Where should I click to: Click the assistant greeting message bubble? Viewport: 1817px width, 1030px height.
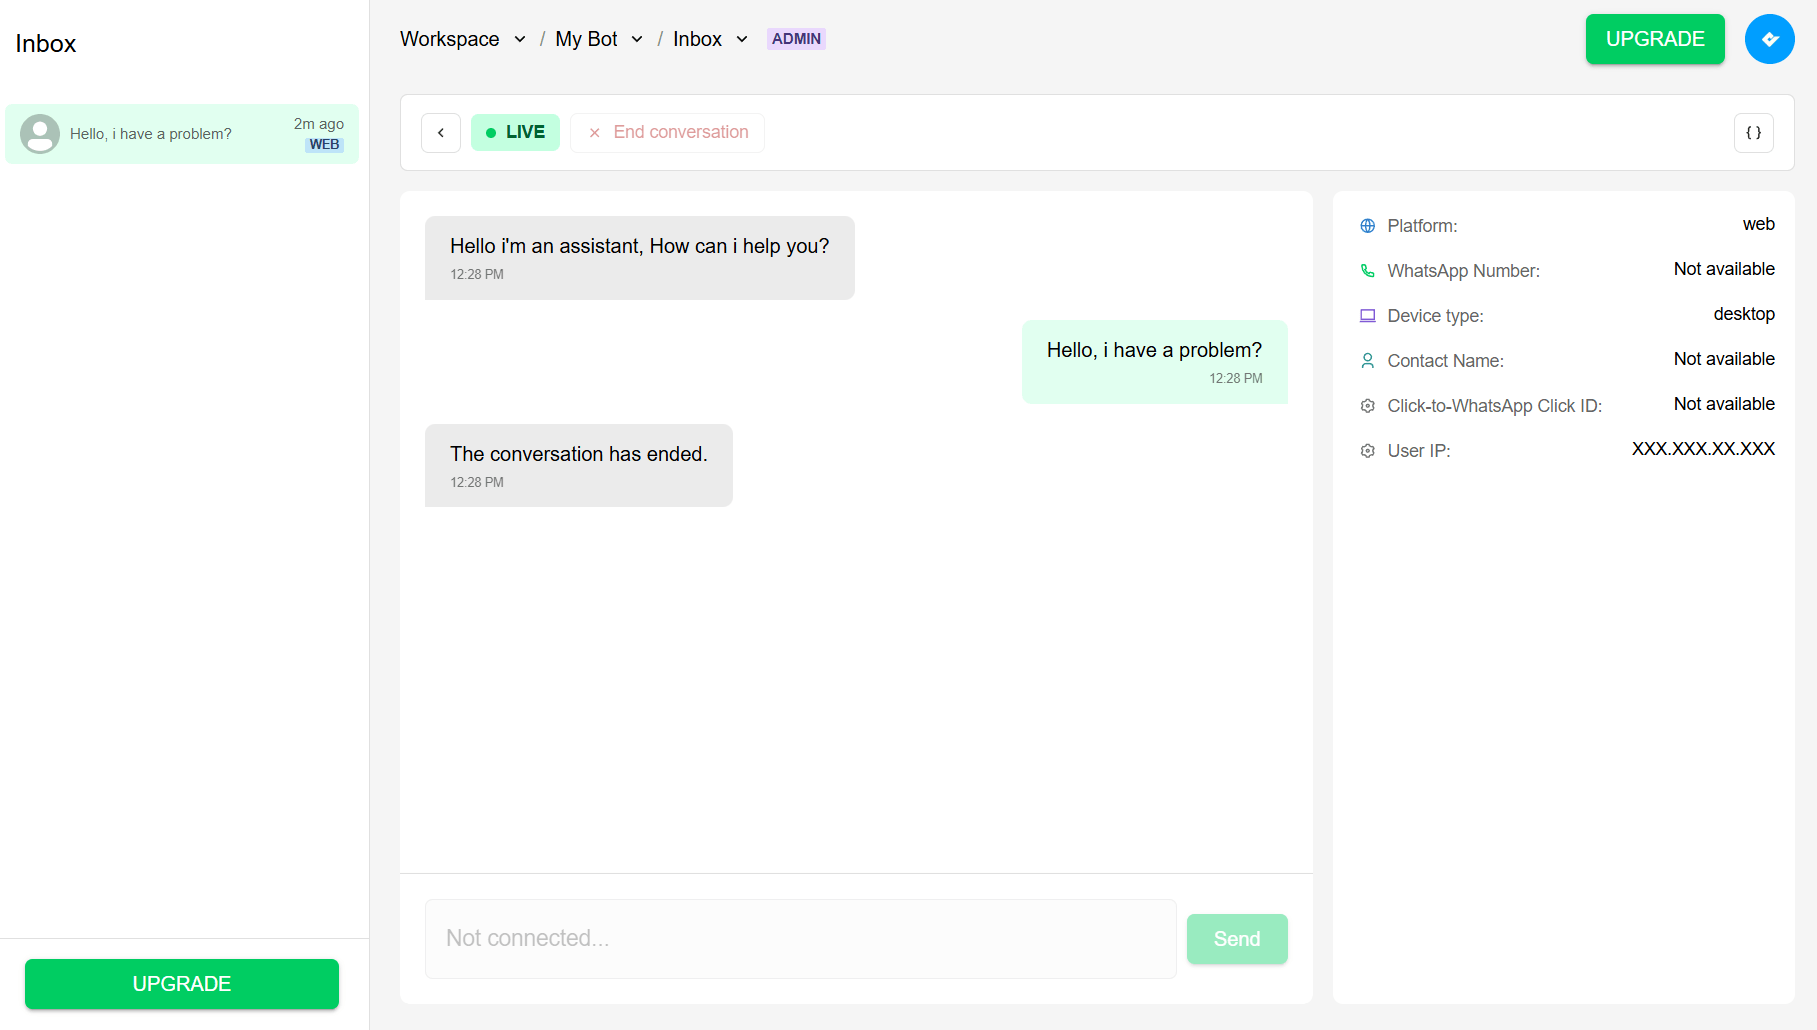click(x=640, y=258)
